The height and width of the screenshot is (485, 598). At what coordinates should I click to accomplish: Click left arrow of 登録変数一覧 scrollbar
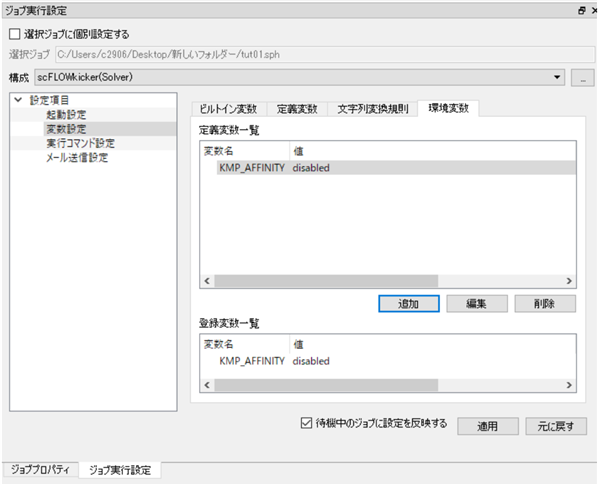207,385
